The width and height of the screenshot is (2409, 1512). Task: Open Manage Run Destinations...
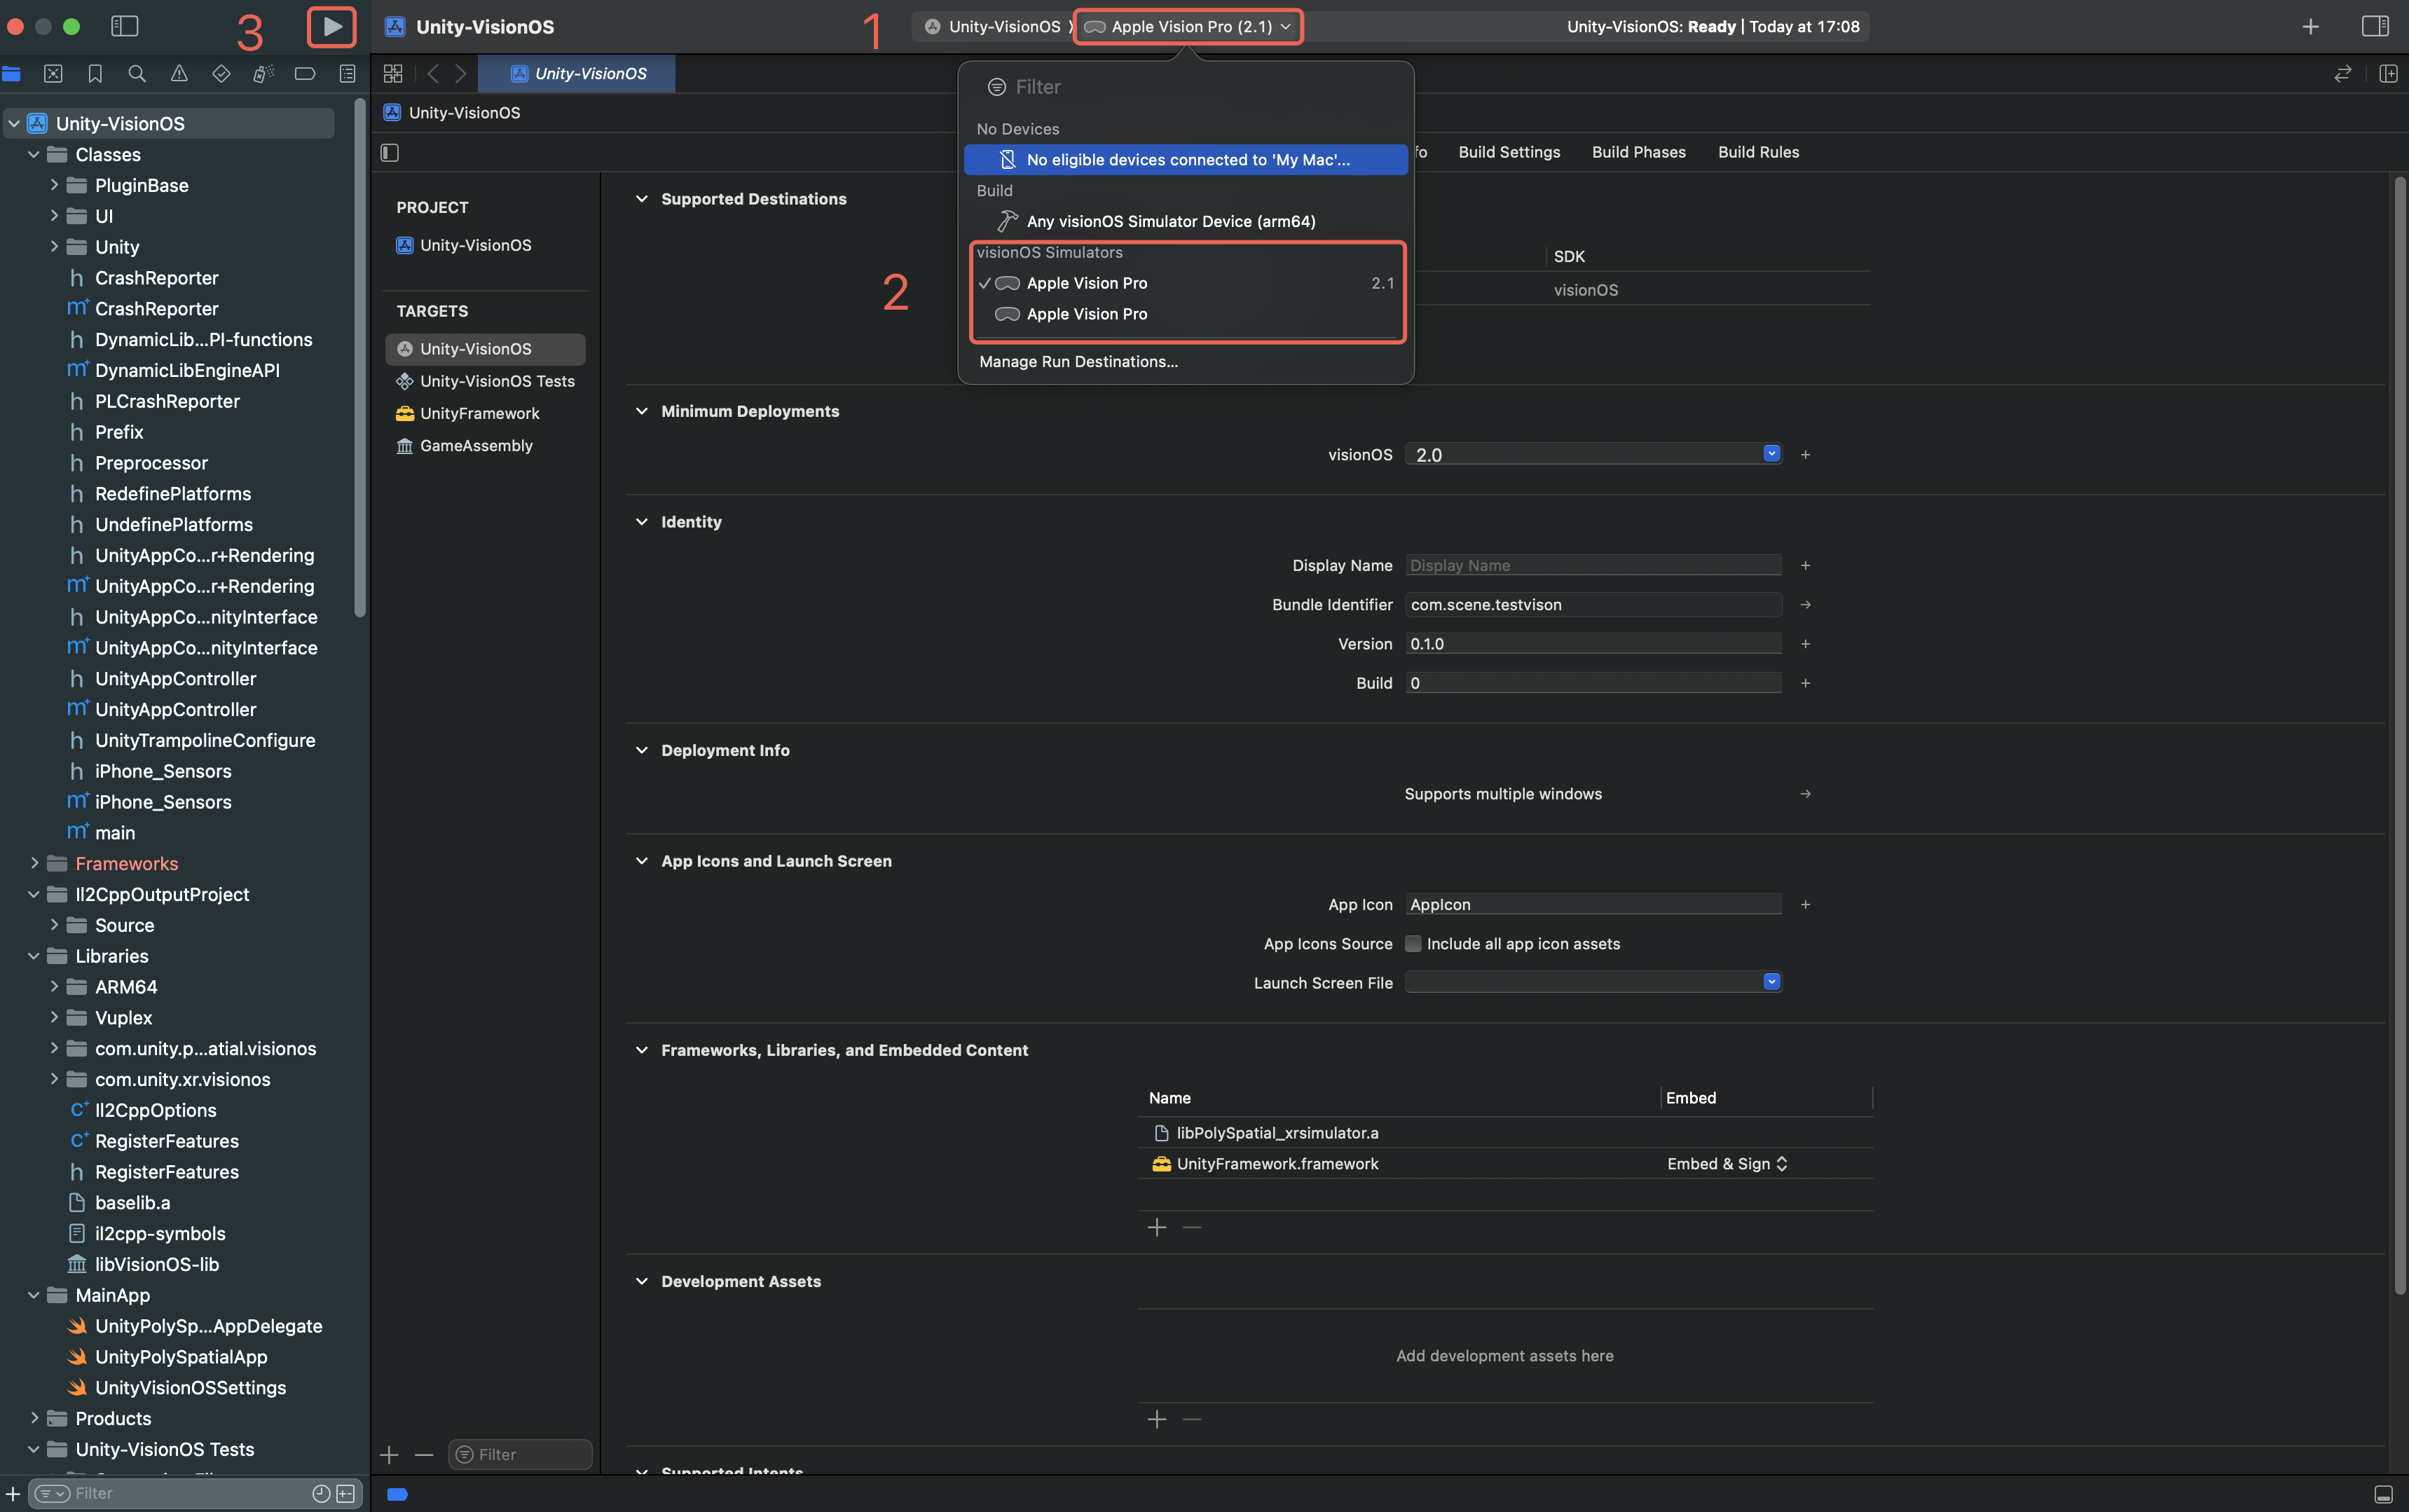click(1078, 361)
